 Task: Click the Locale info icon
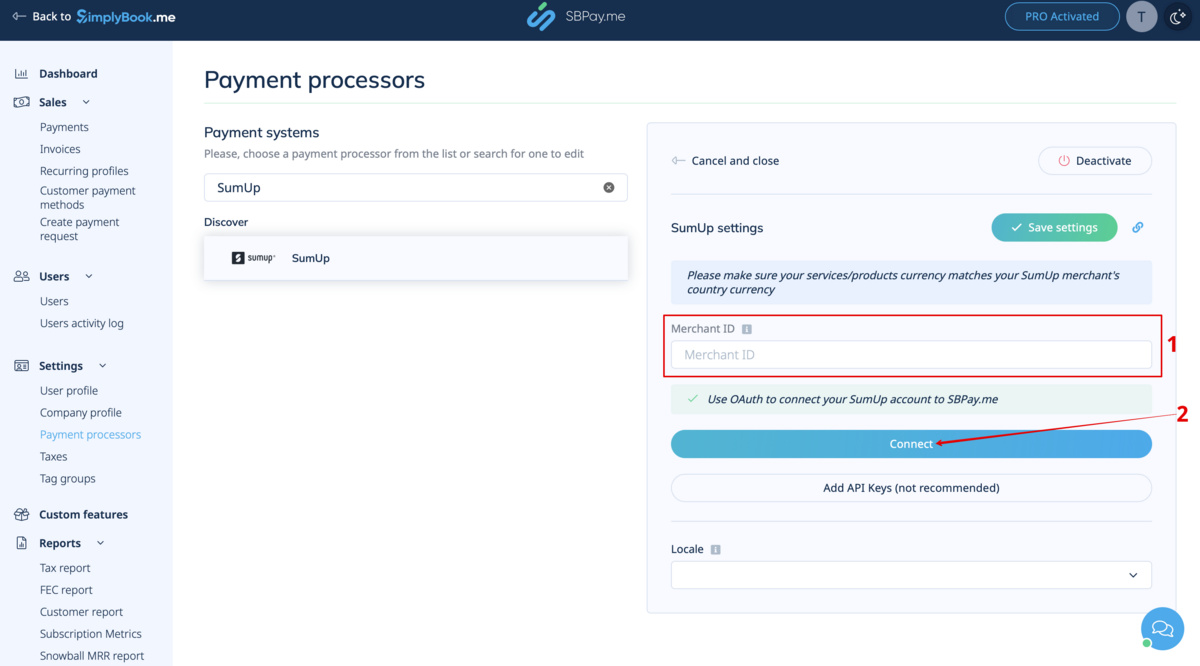click(715, 549)
